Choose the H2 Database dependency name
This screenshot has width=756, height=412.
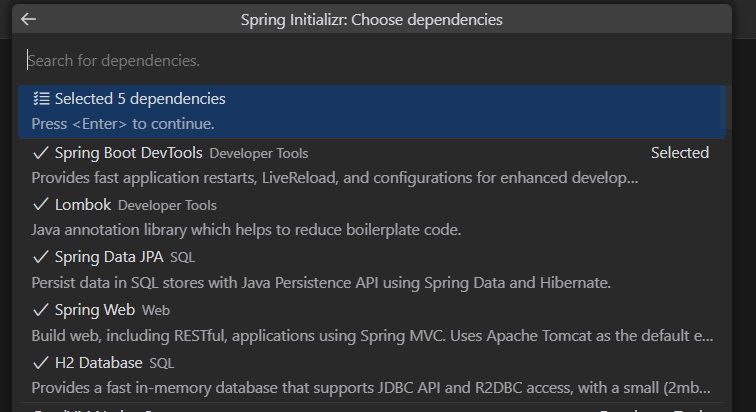coord(100,361)
